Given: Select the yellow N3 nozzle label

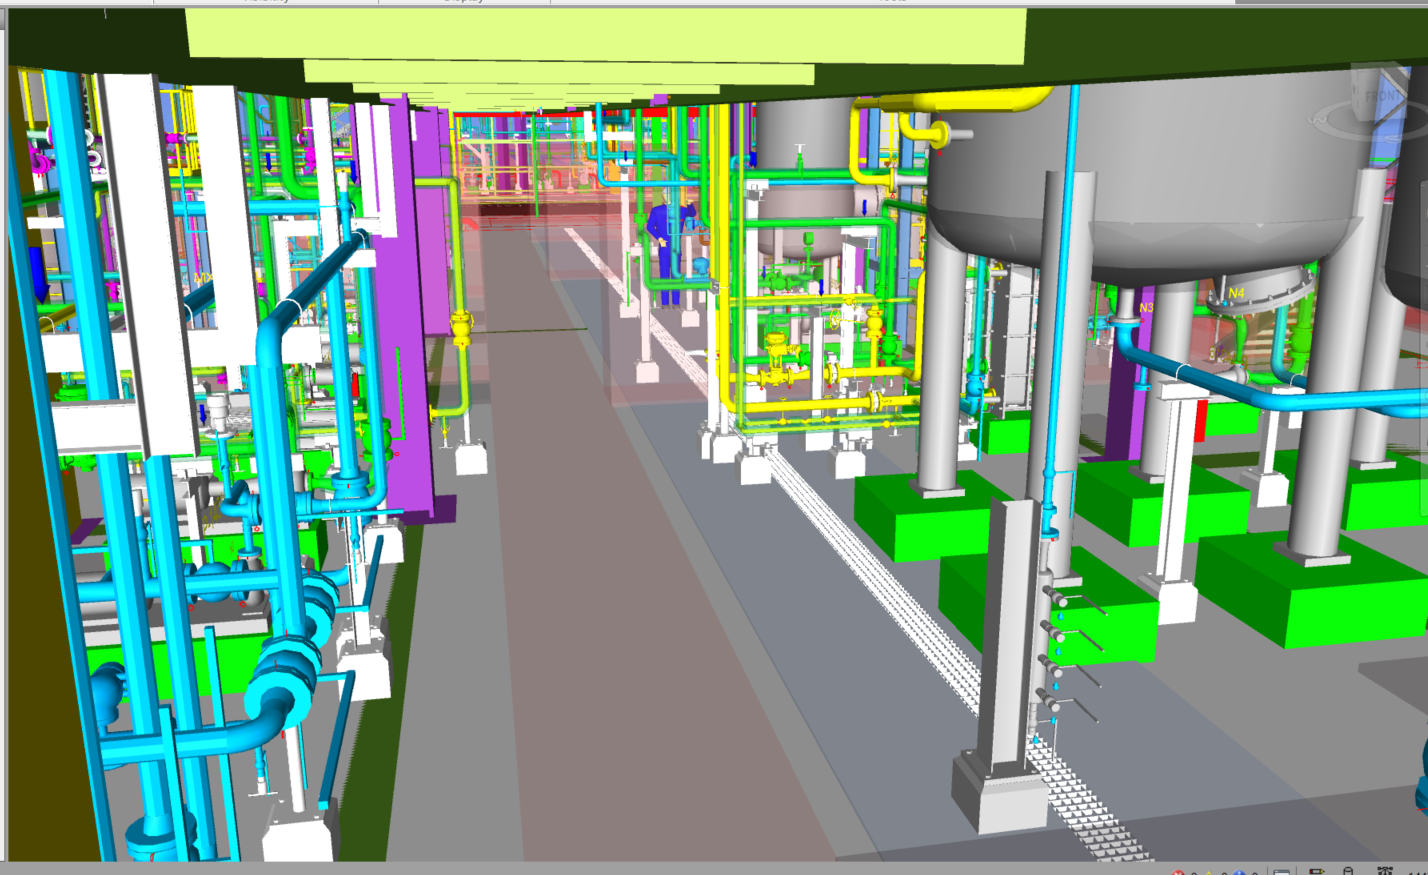Looking at the screenshot, I should tap(1146, 307).
